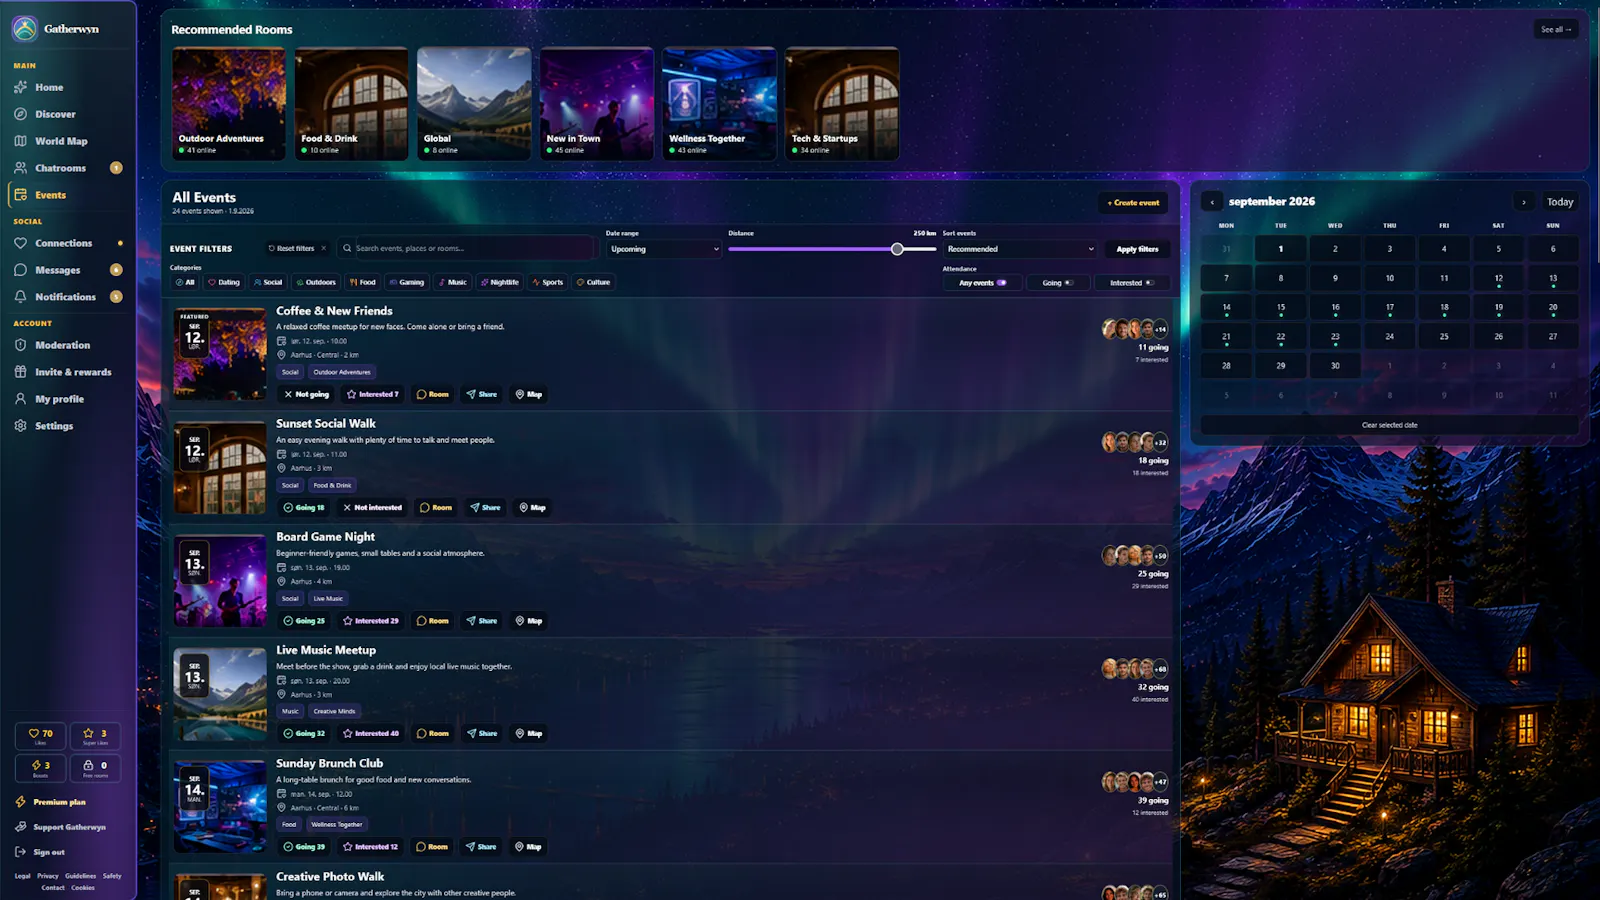The width and height of the screenshot is (1600, 900).
Task: Open Room chat for Coffee & New Friends
Action: pyautogui.click(x=433, y=394)
